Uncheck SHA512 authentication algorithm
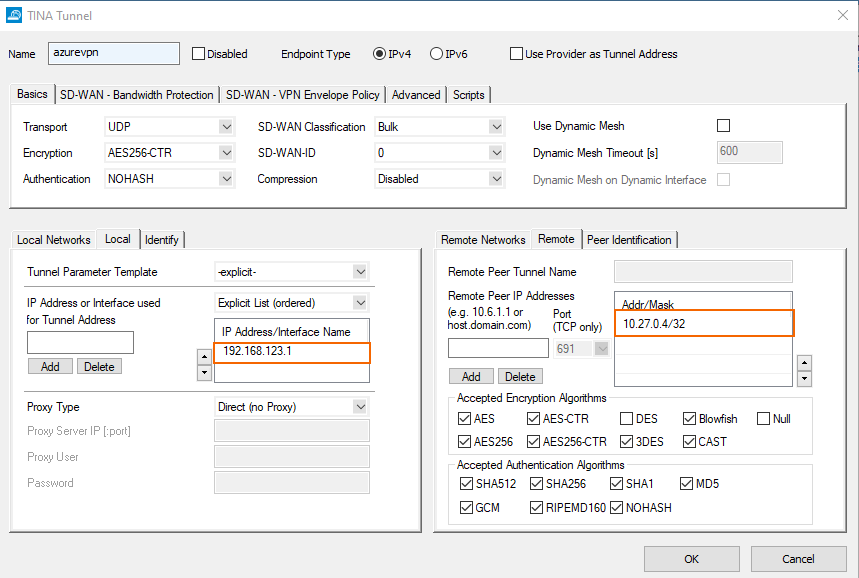This screenshot has height=578, width=859. [x=466, y=484]
